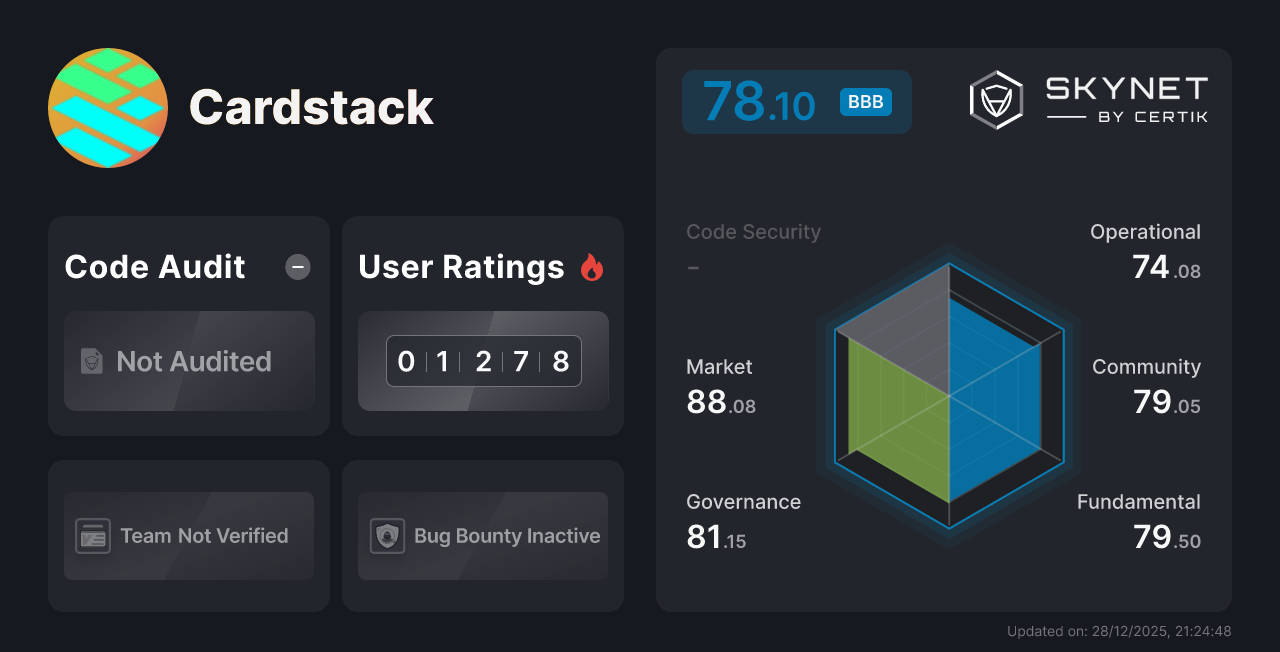Click the flame icon next to User Ratings
Image resolution: width=1280 pixels, height=652 pixels.
click(591, 266)
